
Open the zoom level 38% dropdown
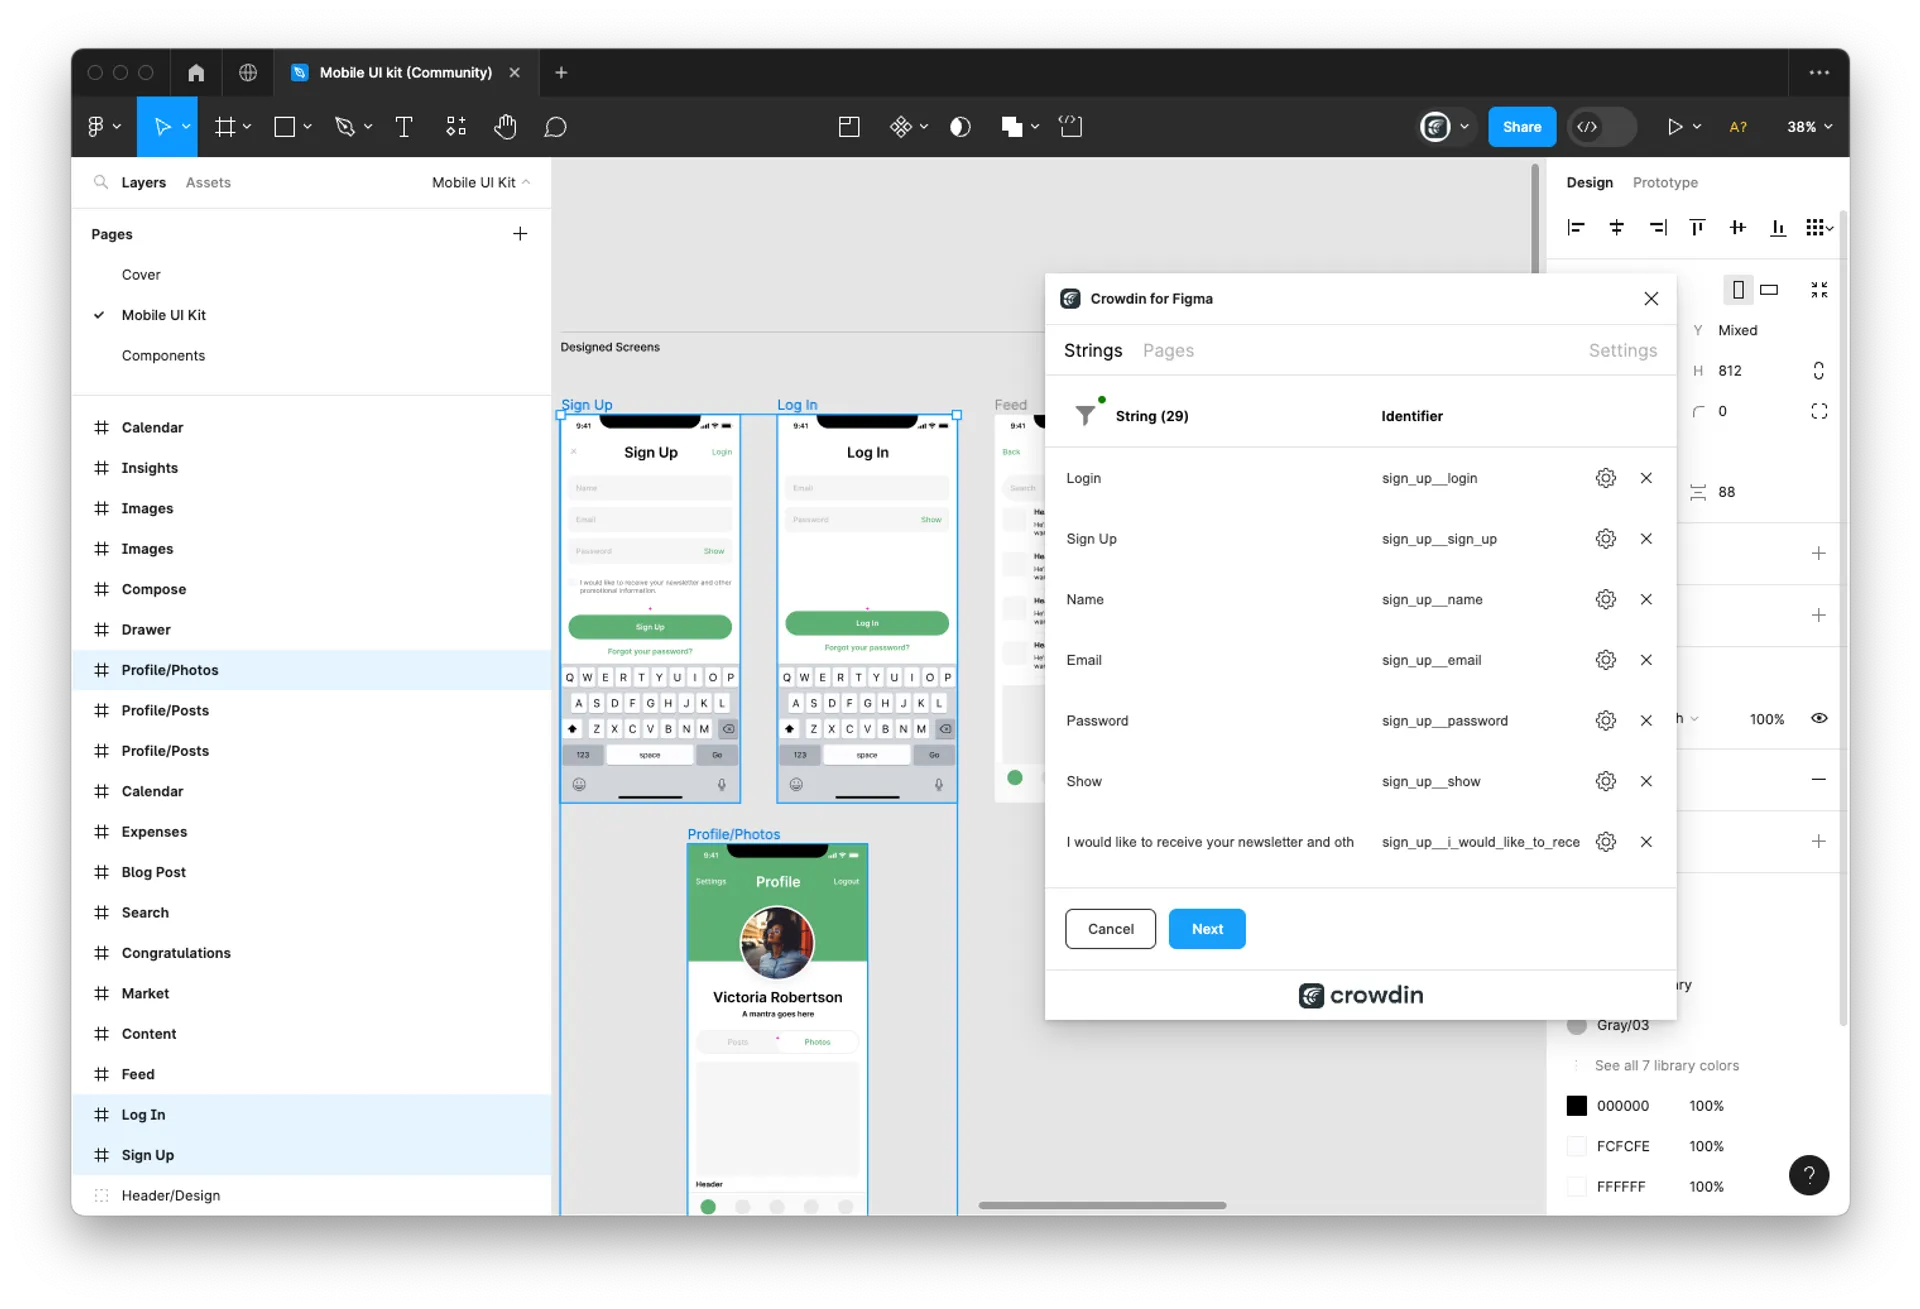[x=1809, y=126]
